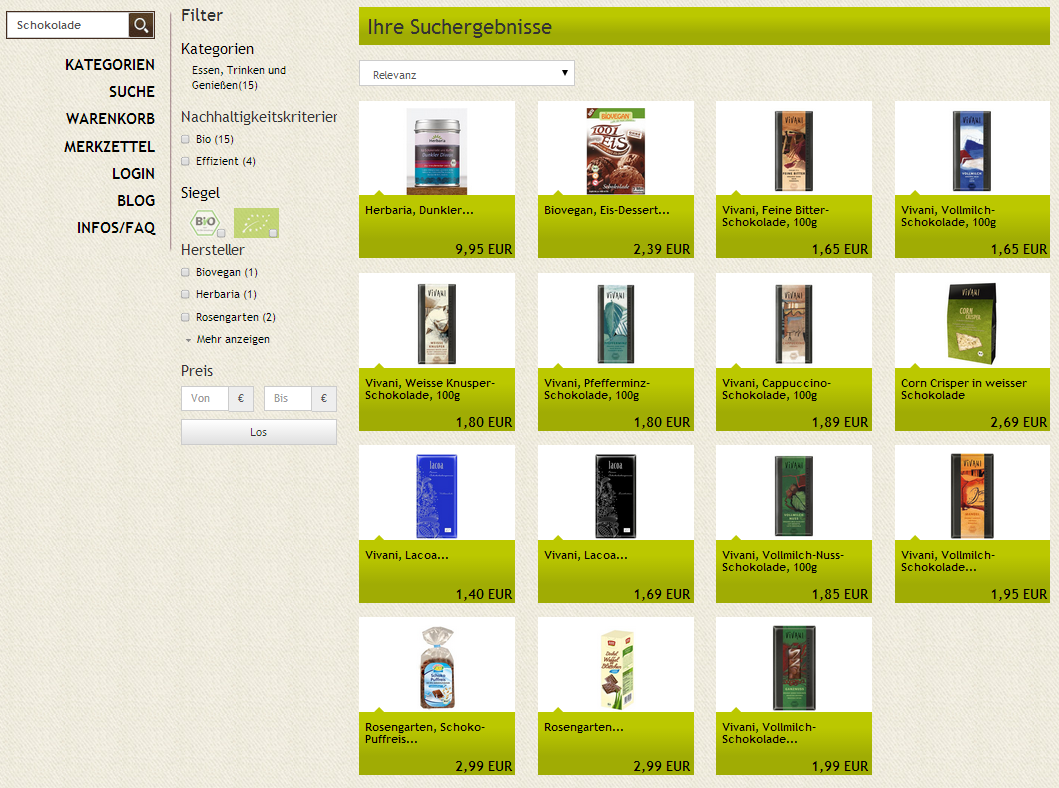
Task: Tick the Effizient (4) checkbox
Action: point(185,161)
